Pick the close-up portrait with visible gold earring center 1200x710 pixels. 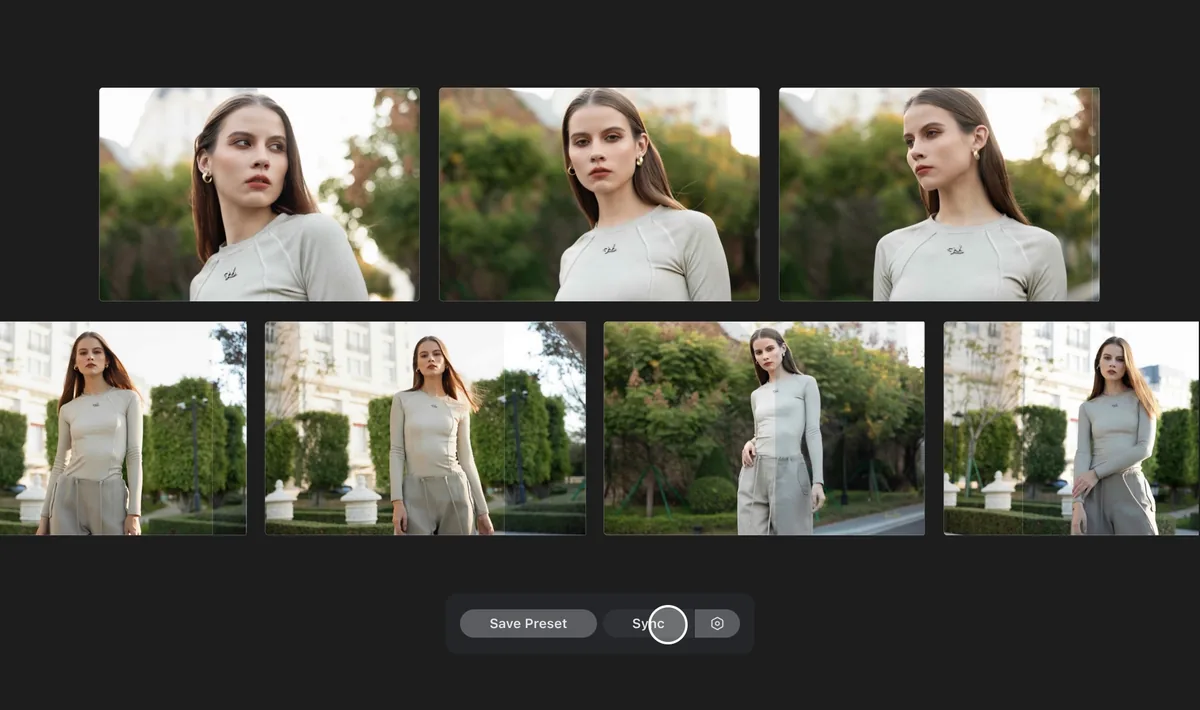(x=599, y=194)
